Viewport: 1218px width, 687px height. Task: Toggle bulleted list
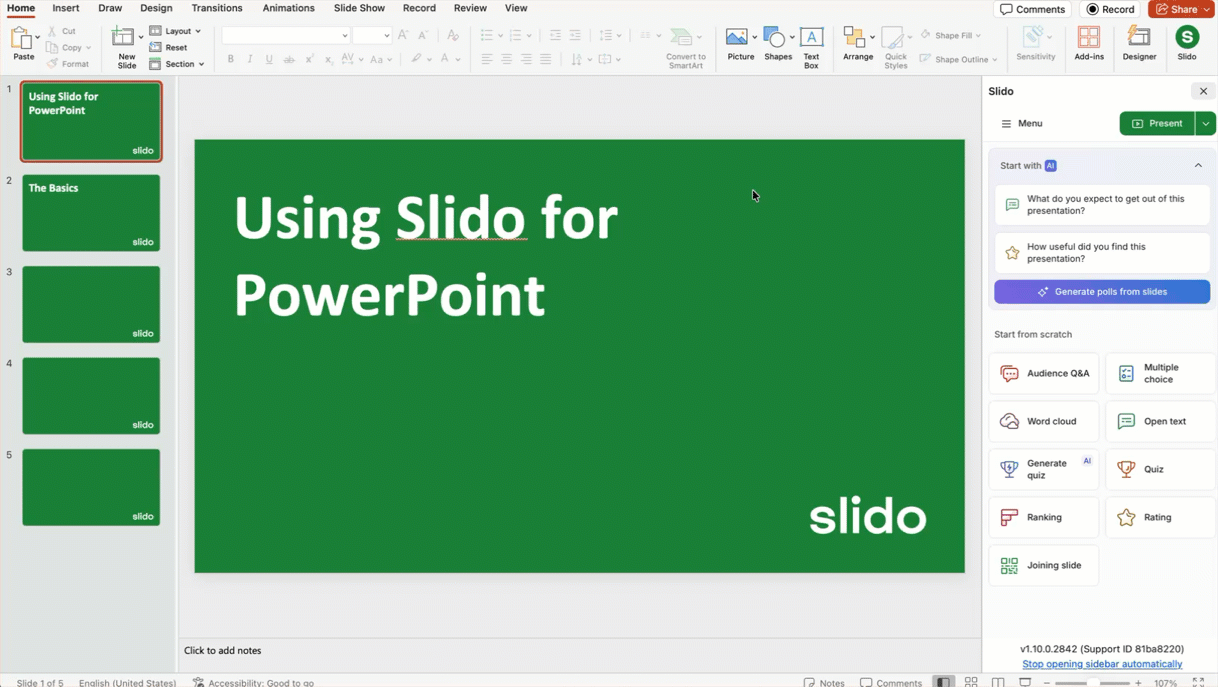point(486,35)
